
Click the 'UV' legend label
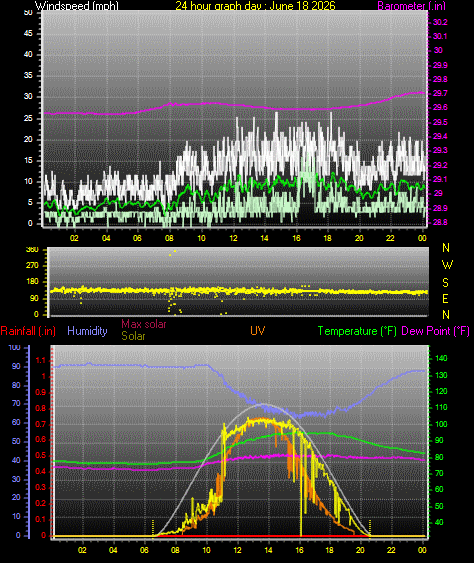[x=257, y=331]
